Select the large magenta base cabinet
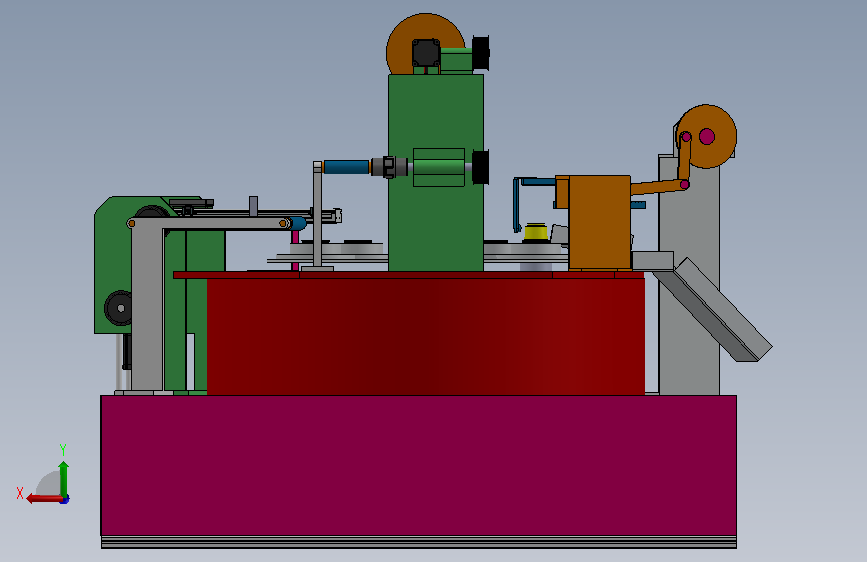Screen dimensions: 867x562 [x=418, y=466]
